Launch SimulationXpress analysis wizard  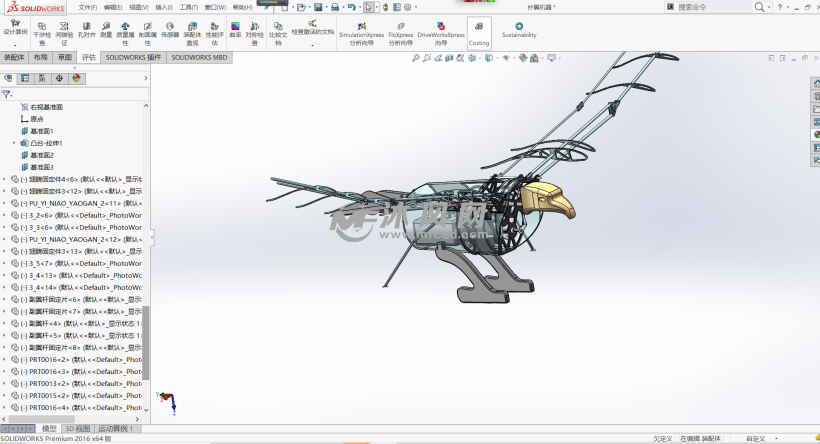360,32
